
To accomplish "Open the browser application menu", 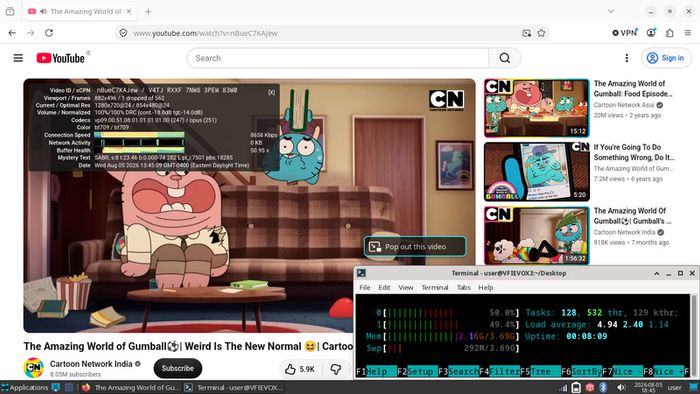I will pos(688,33).
